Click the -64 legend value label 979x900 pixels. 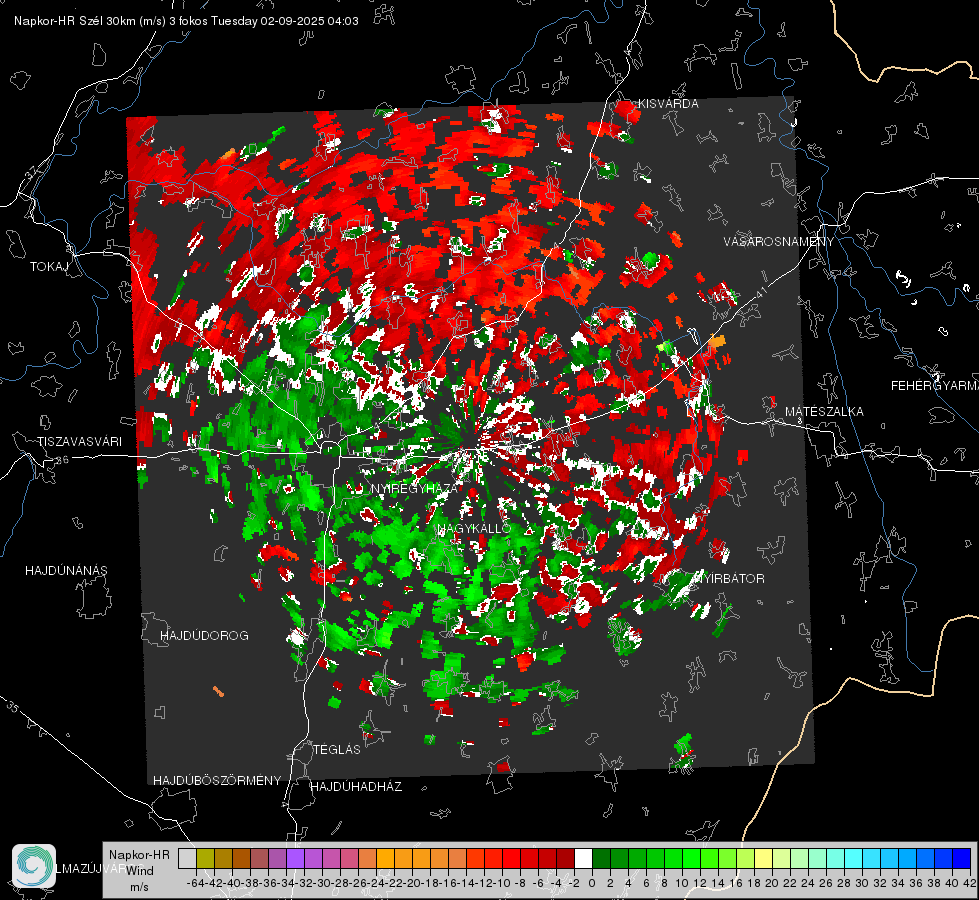196,883
